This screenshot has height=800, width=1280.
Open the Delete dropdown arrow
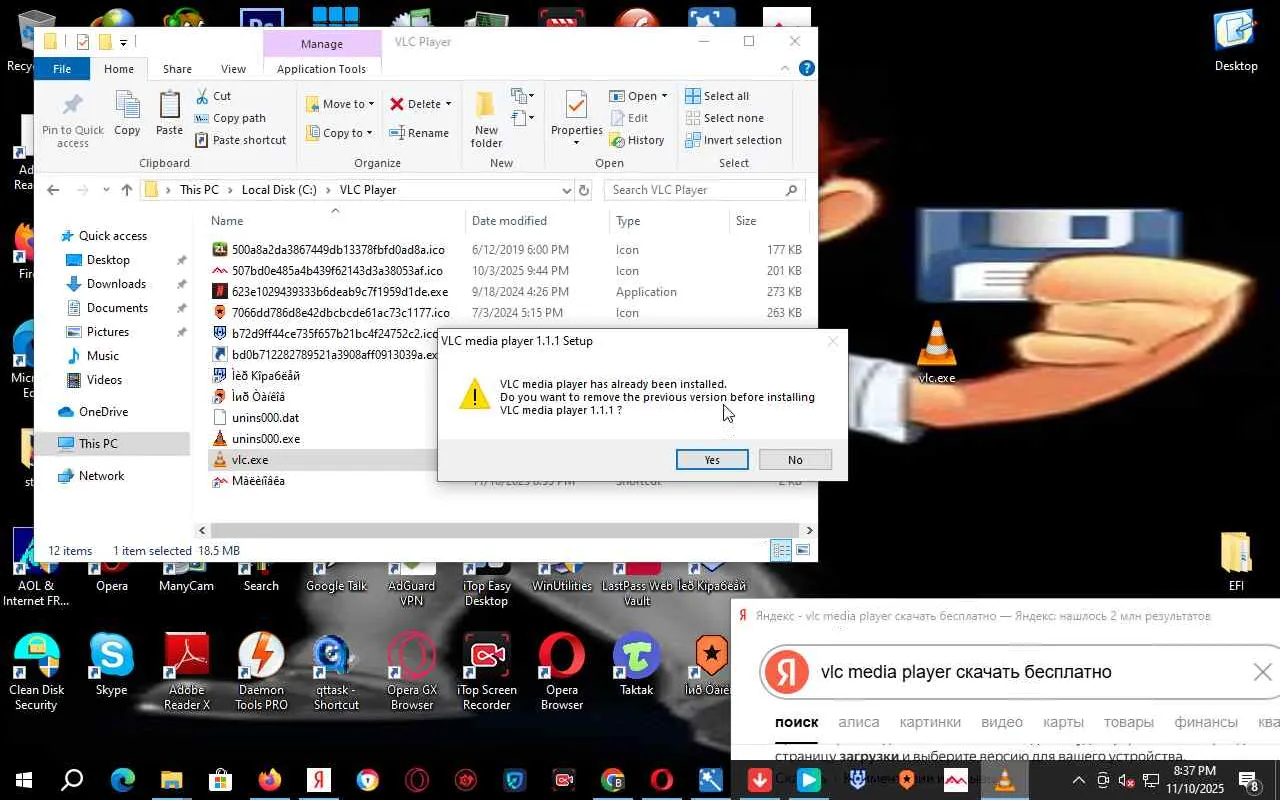click(448, 104)
